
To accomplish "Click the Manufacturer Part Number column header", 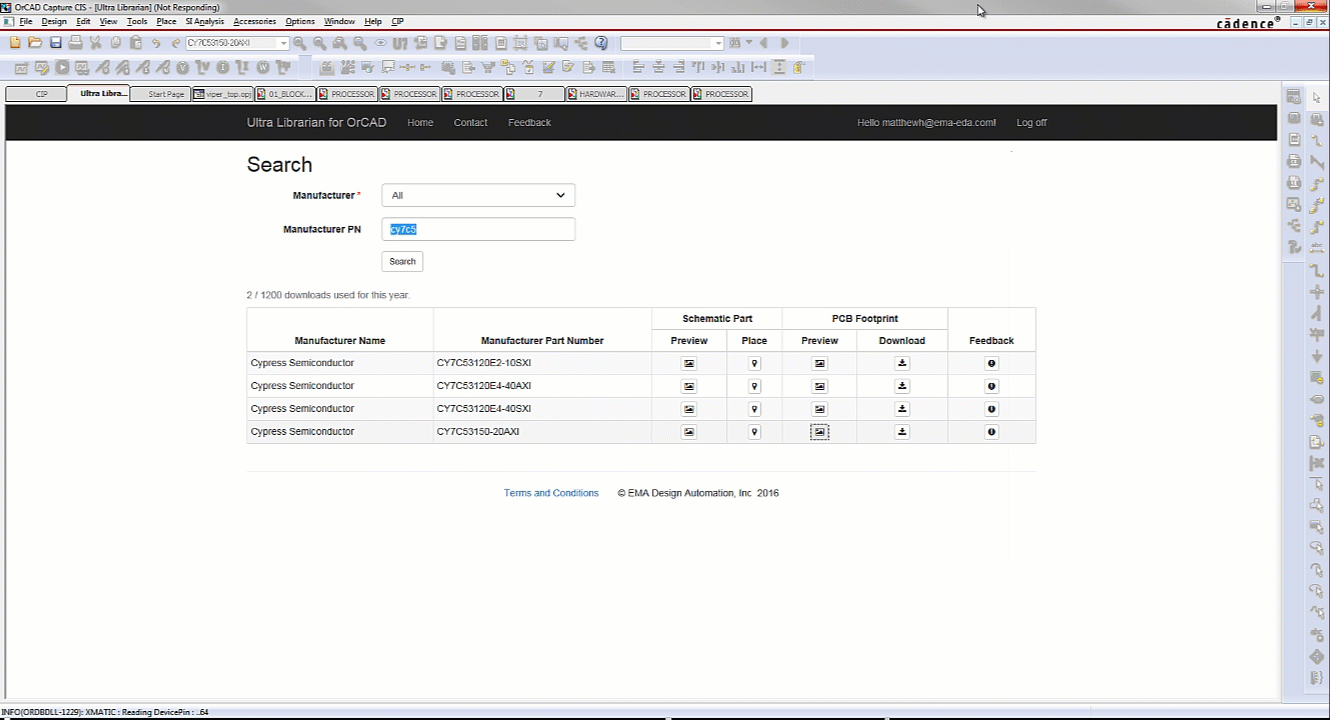I will tap(542, 341).
